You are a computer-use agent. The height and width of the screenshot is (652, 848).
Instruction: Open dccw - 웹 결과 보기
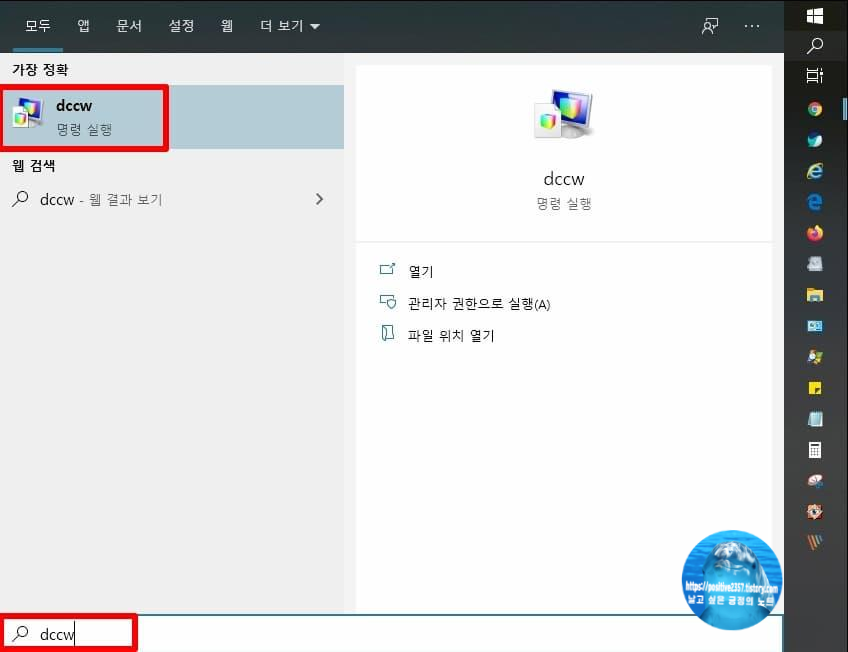(172, 199)
